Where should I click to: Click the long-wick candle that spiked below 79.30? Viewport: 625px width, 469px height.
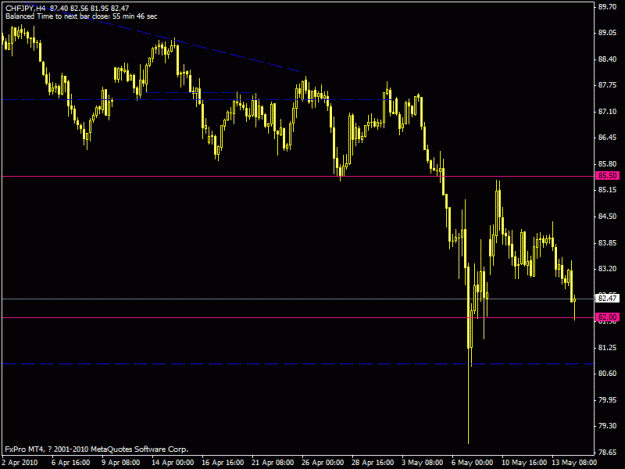(468, 355)
